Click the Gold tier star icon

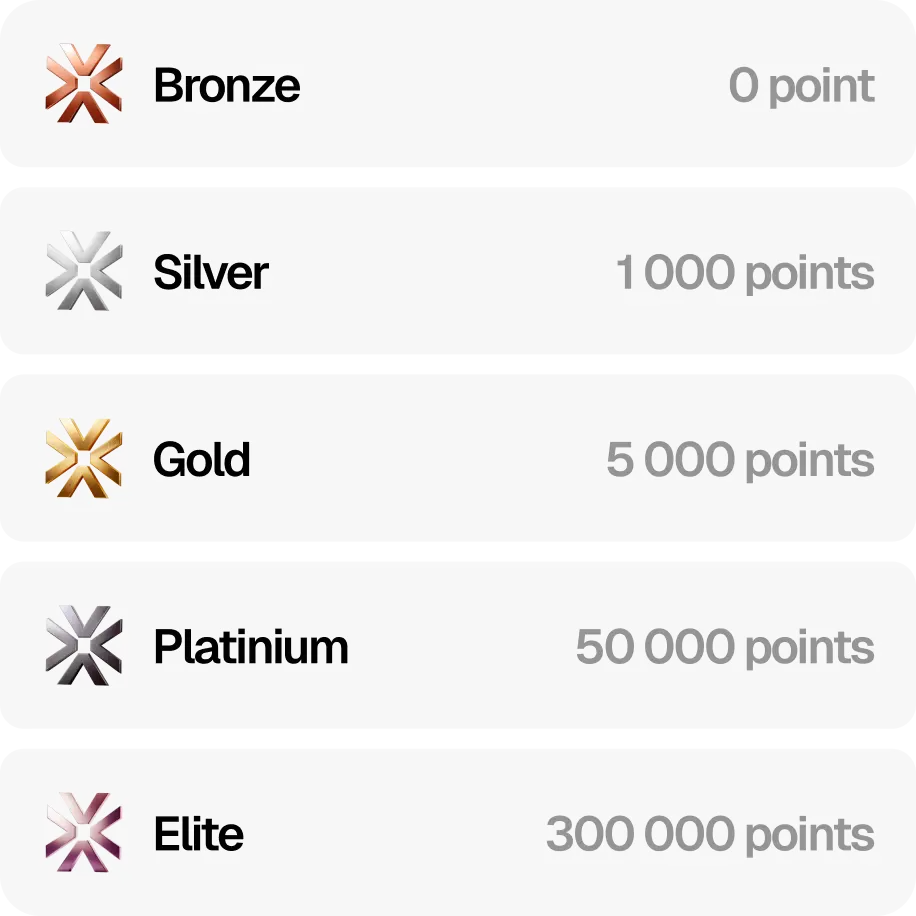click(84, 458)
